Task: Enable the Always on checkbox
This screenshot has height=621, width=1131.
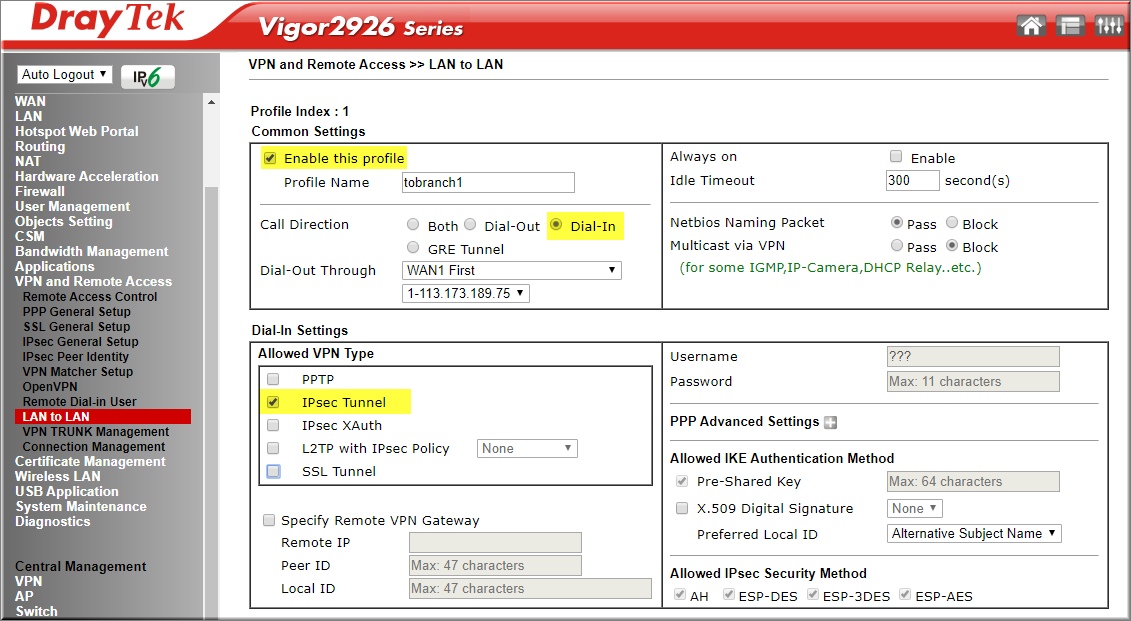Action: tap(896, 157)
